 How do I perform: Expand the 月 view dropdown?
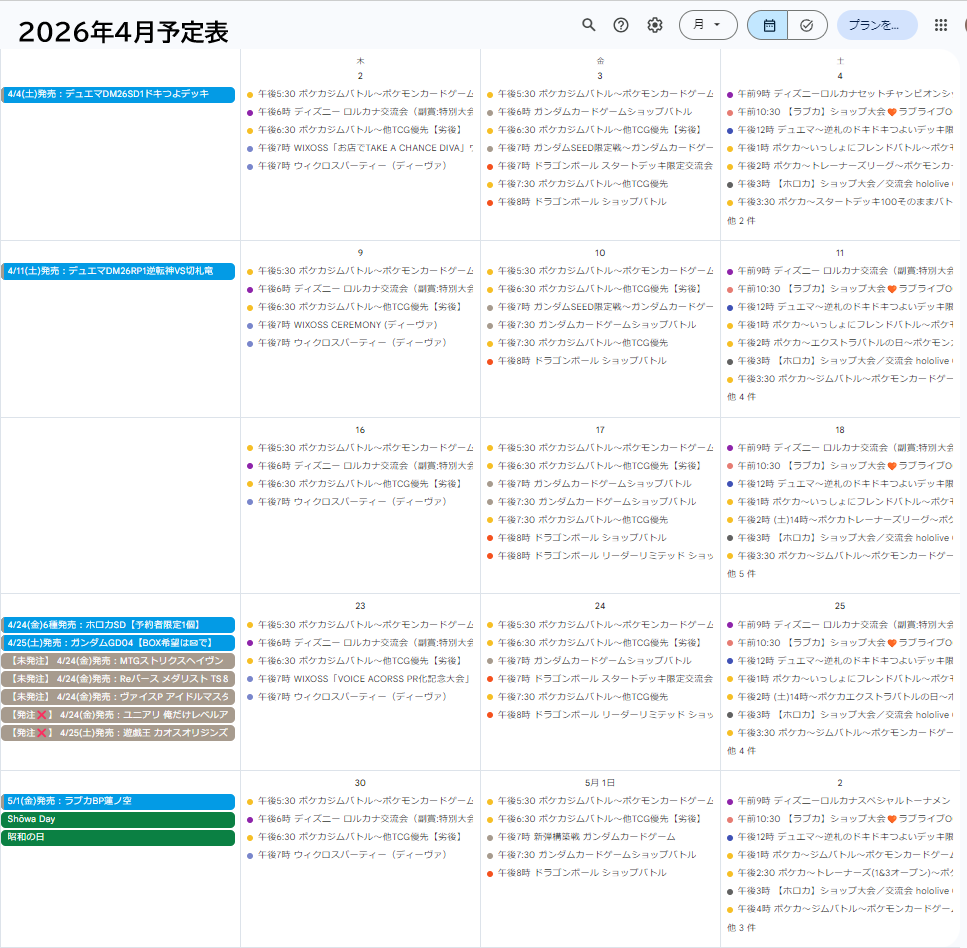pos(708,25)
